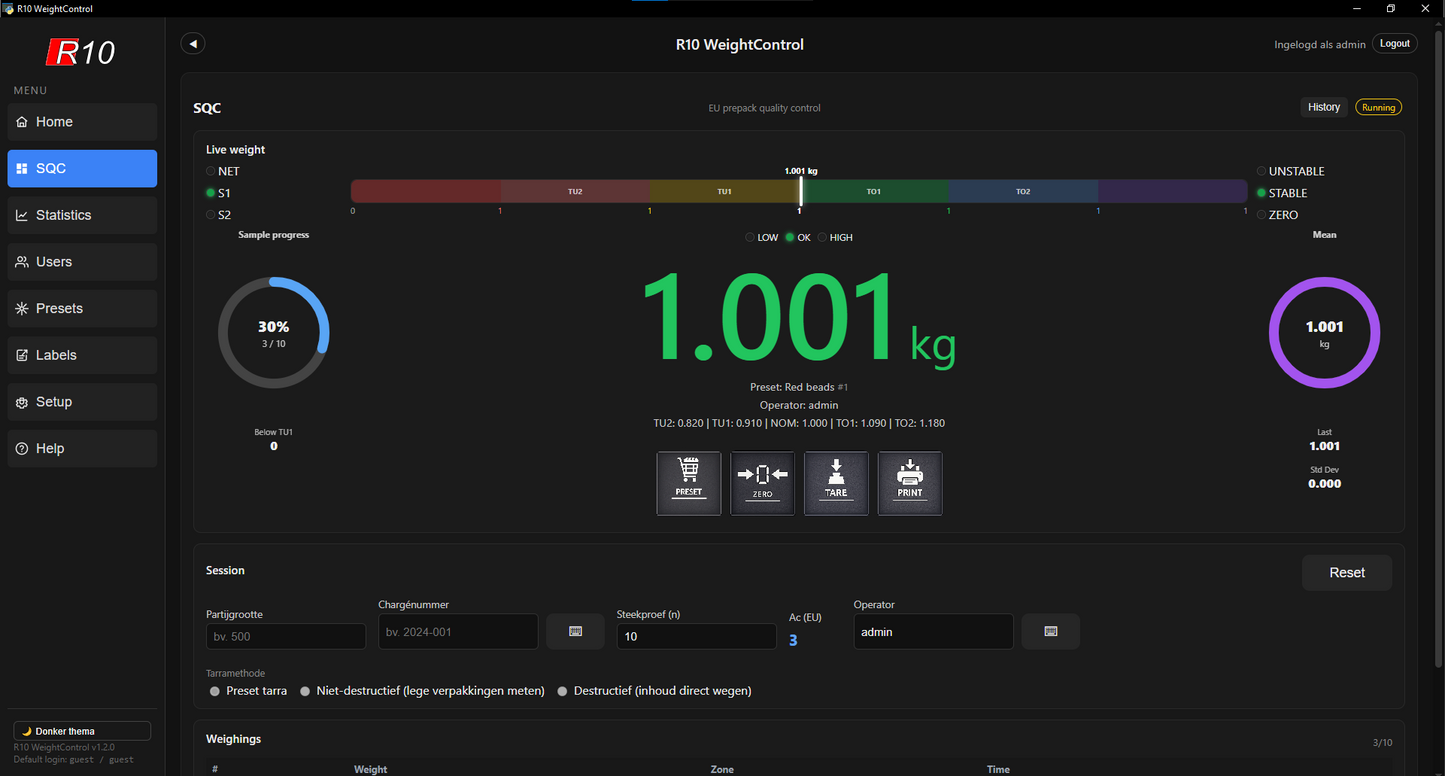Viewport: 1445px width, 776px height.
Task: Open the Setup menu item
Action: point(82,402)
